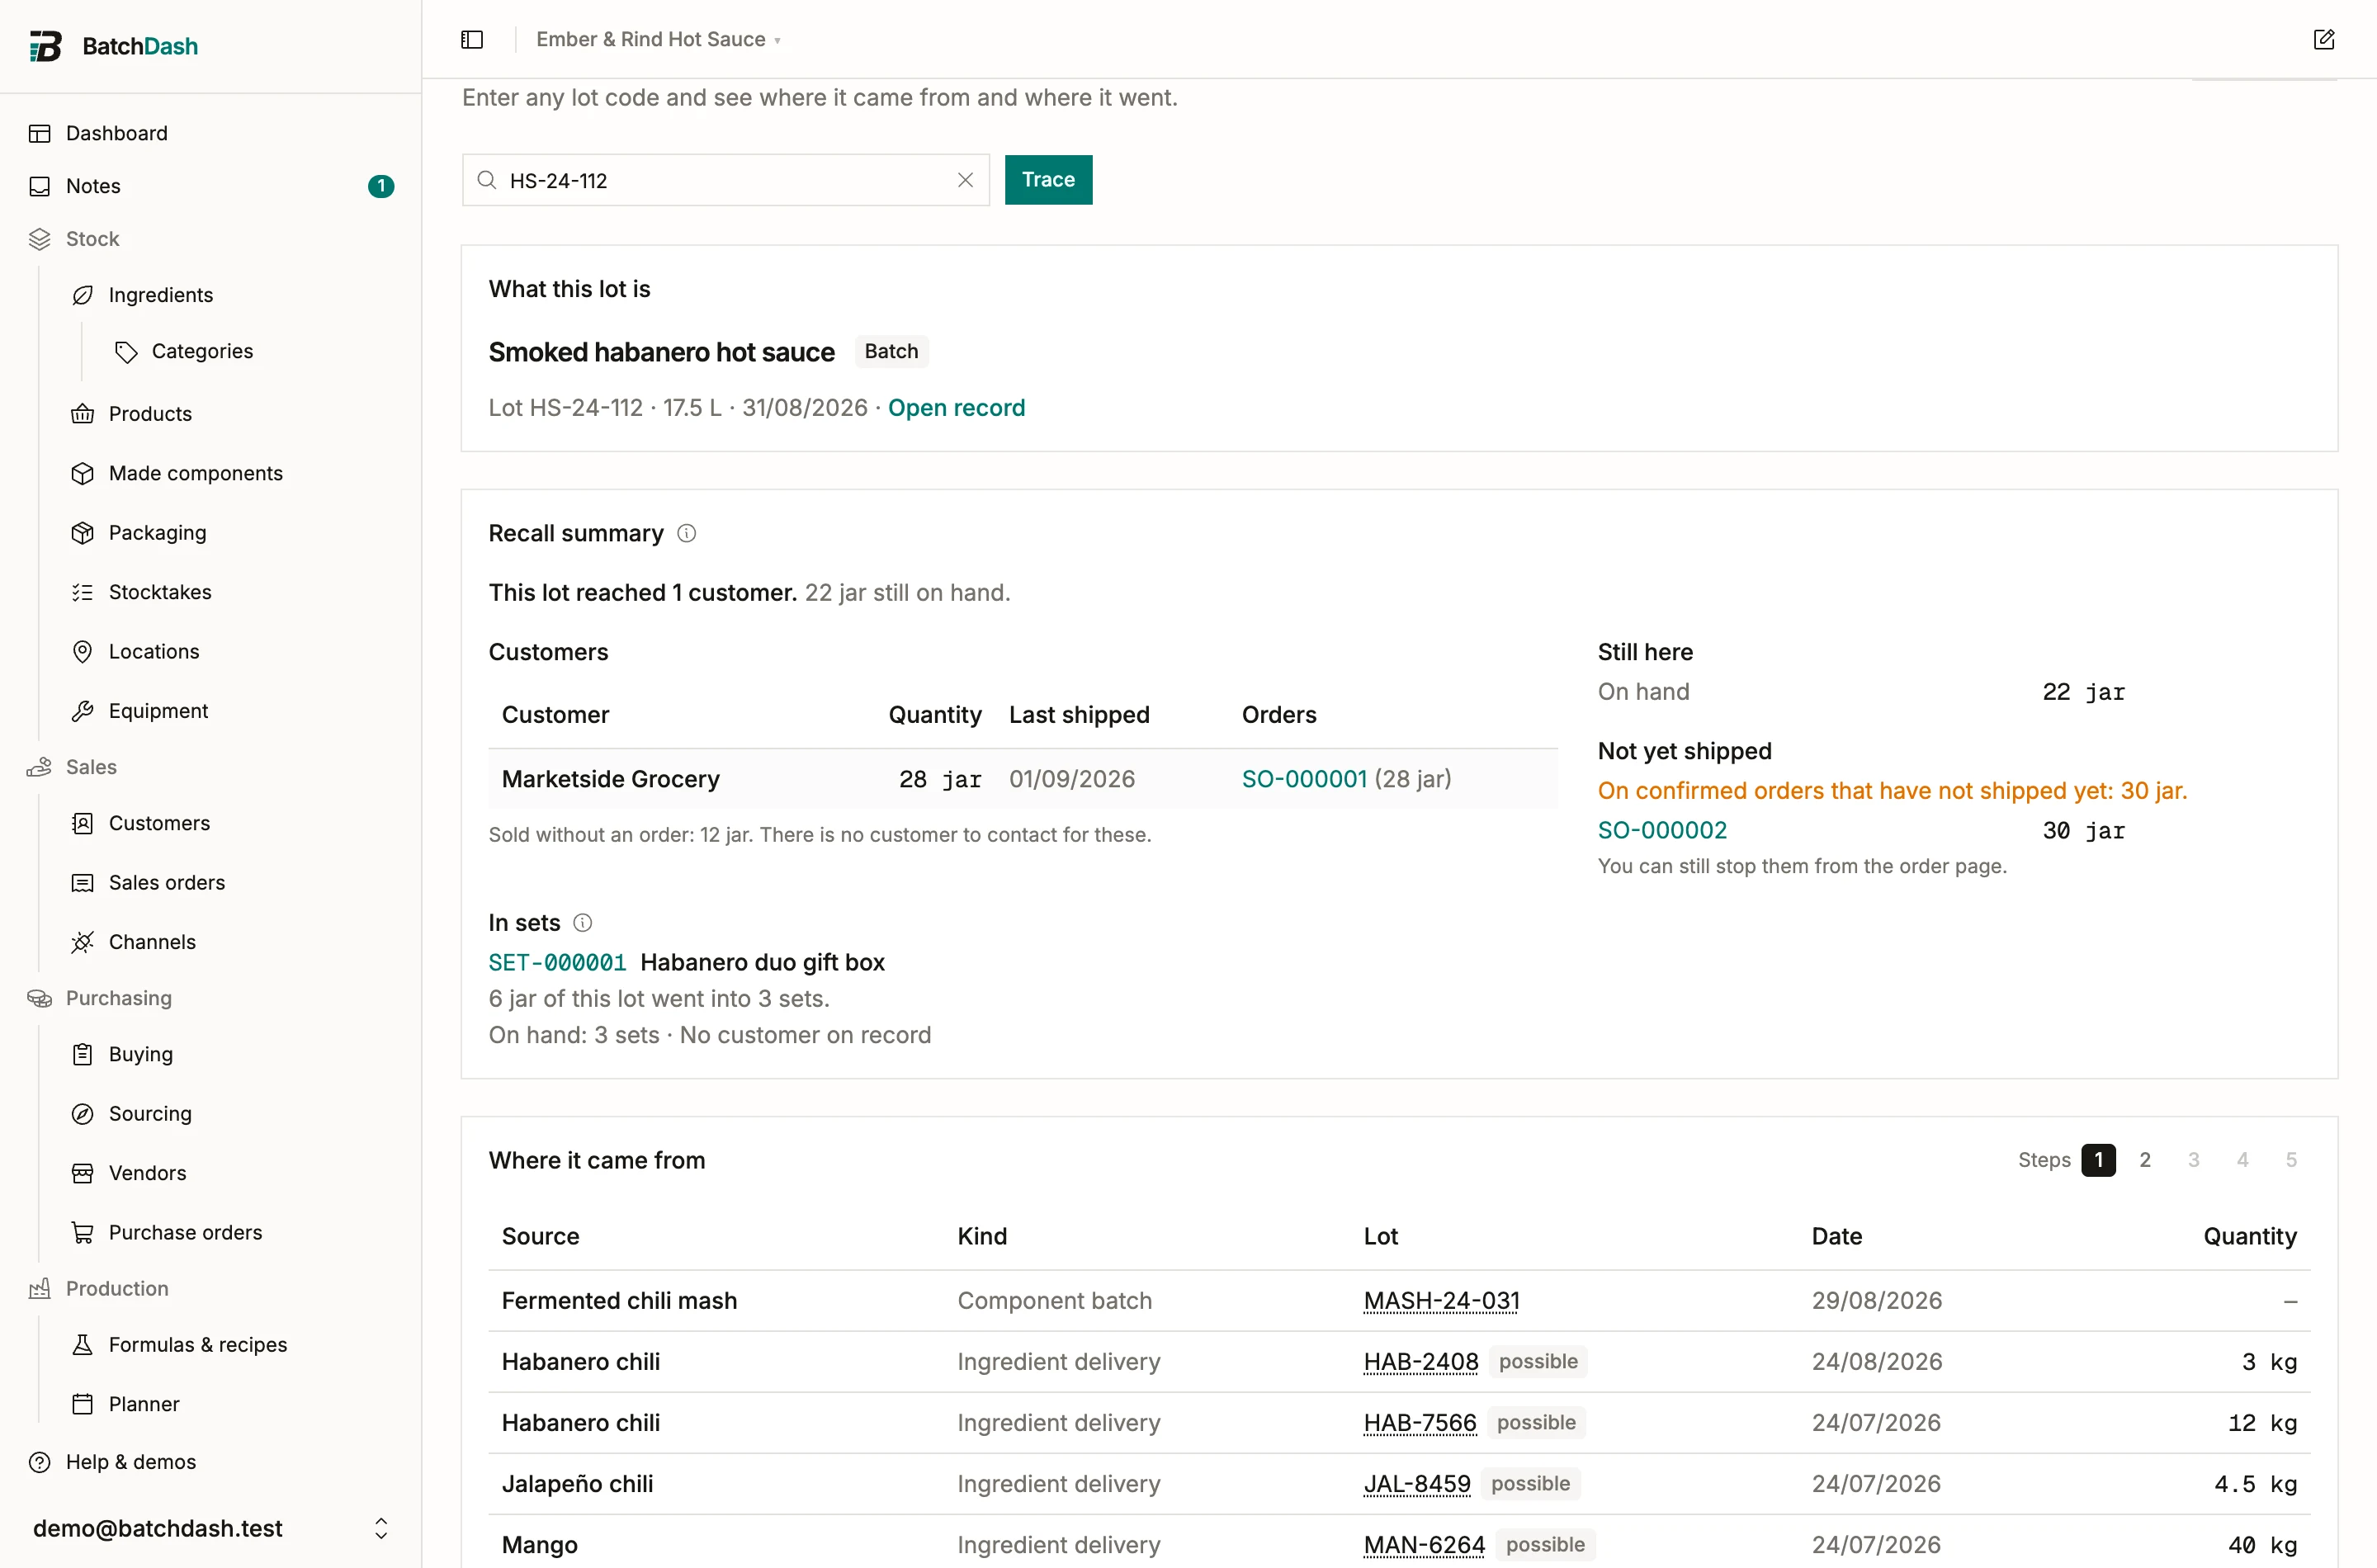Image resolution: width=2377 pixels, height=1568 pixels.
Task: Open lot HAB-2408
Action: point(1421,1362)
